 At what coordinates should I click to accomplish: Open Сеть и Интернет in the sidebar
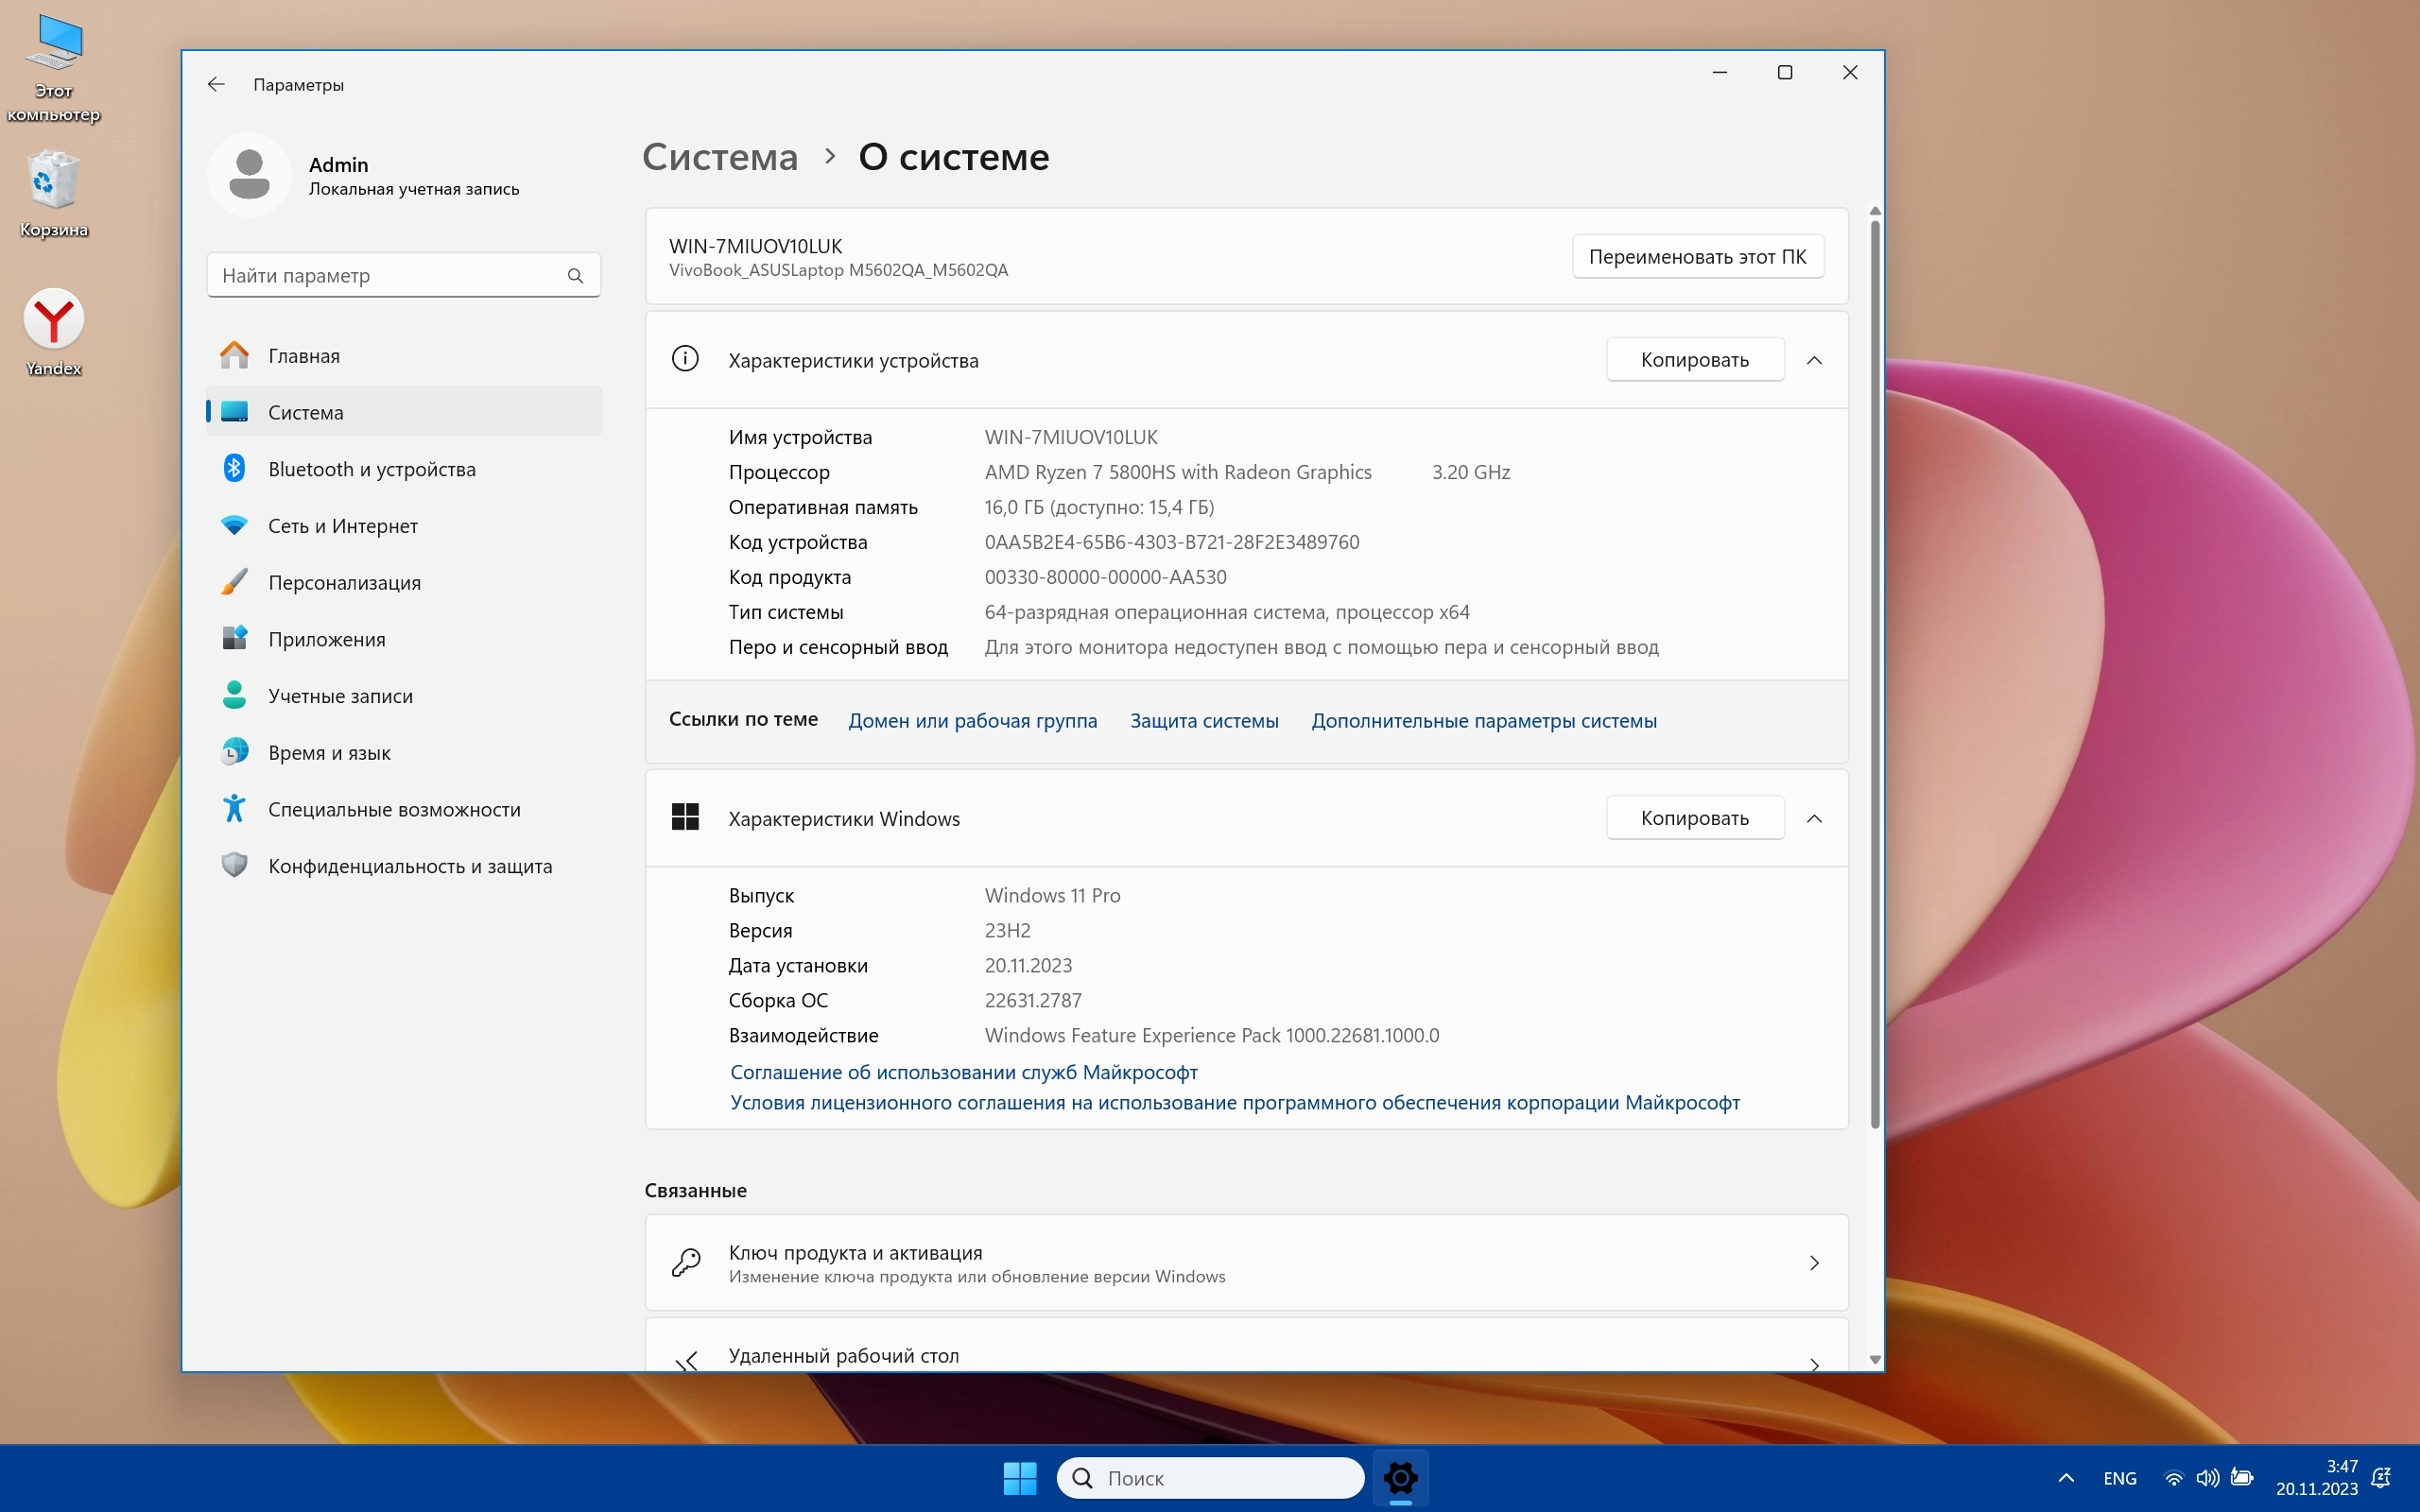click(x=342, y=526)
